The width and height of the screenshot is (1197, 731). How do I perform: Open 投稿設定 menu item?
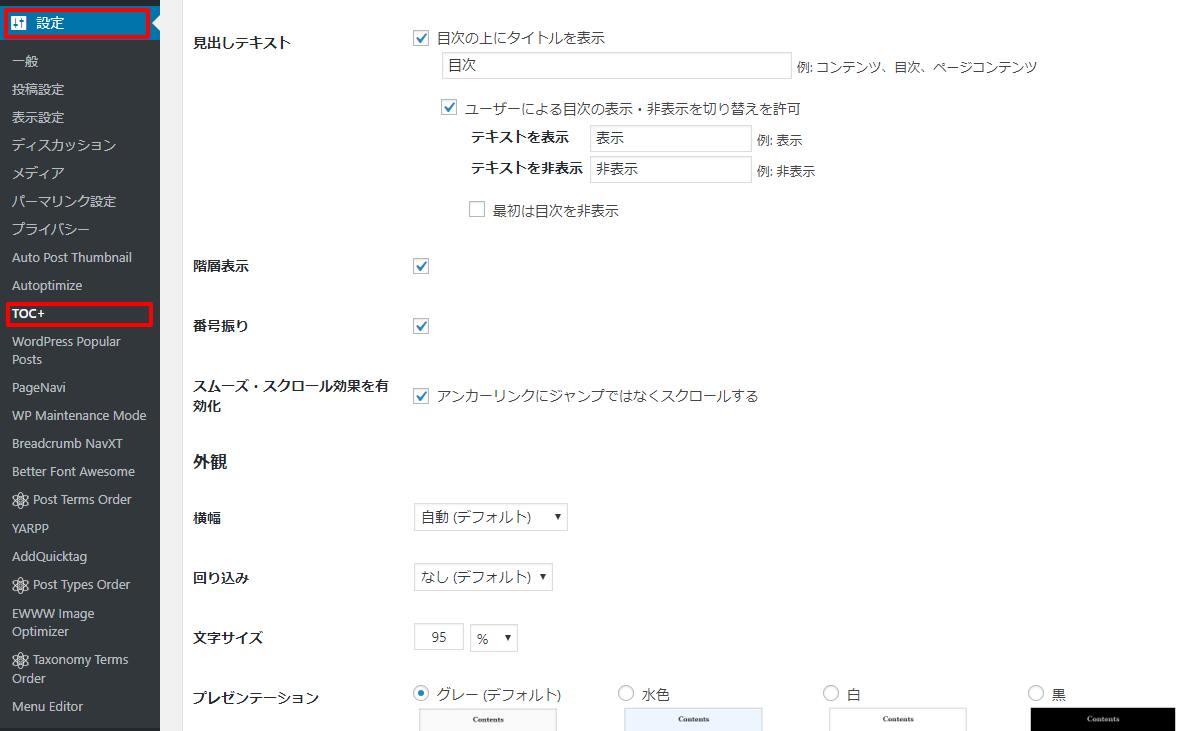pyautogui.click(x=38, y=89)
